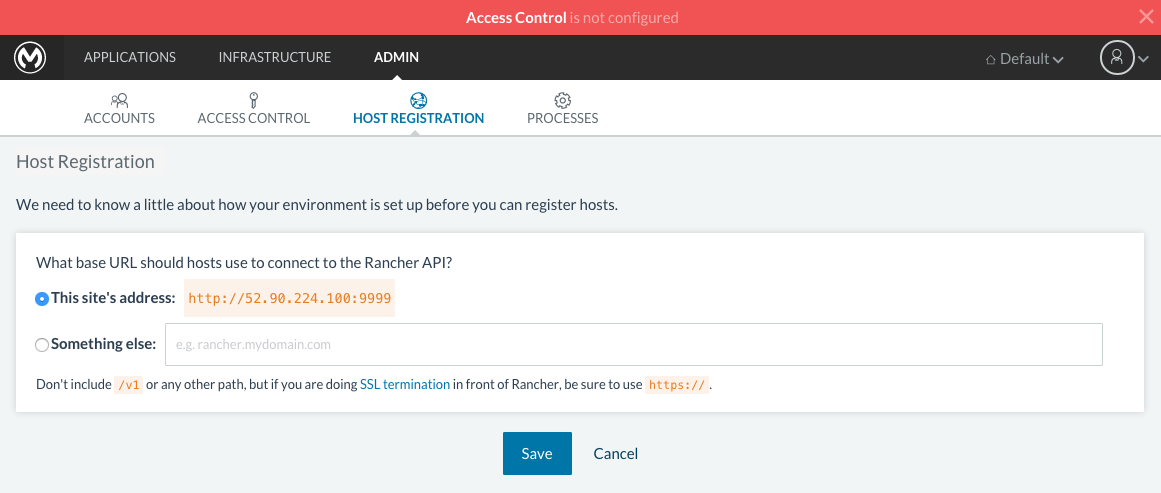1161x493 pixels.
Task: Switch to the Access Control tab
Action: click(253, 109)
